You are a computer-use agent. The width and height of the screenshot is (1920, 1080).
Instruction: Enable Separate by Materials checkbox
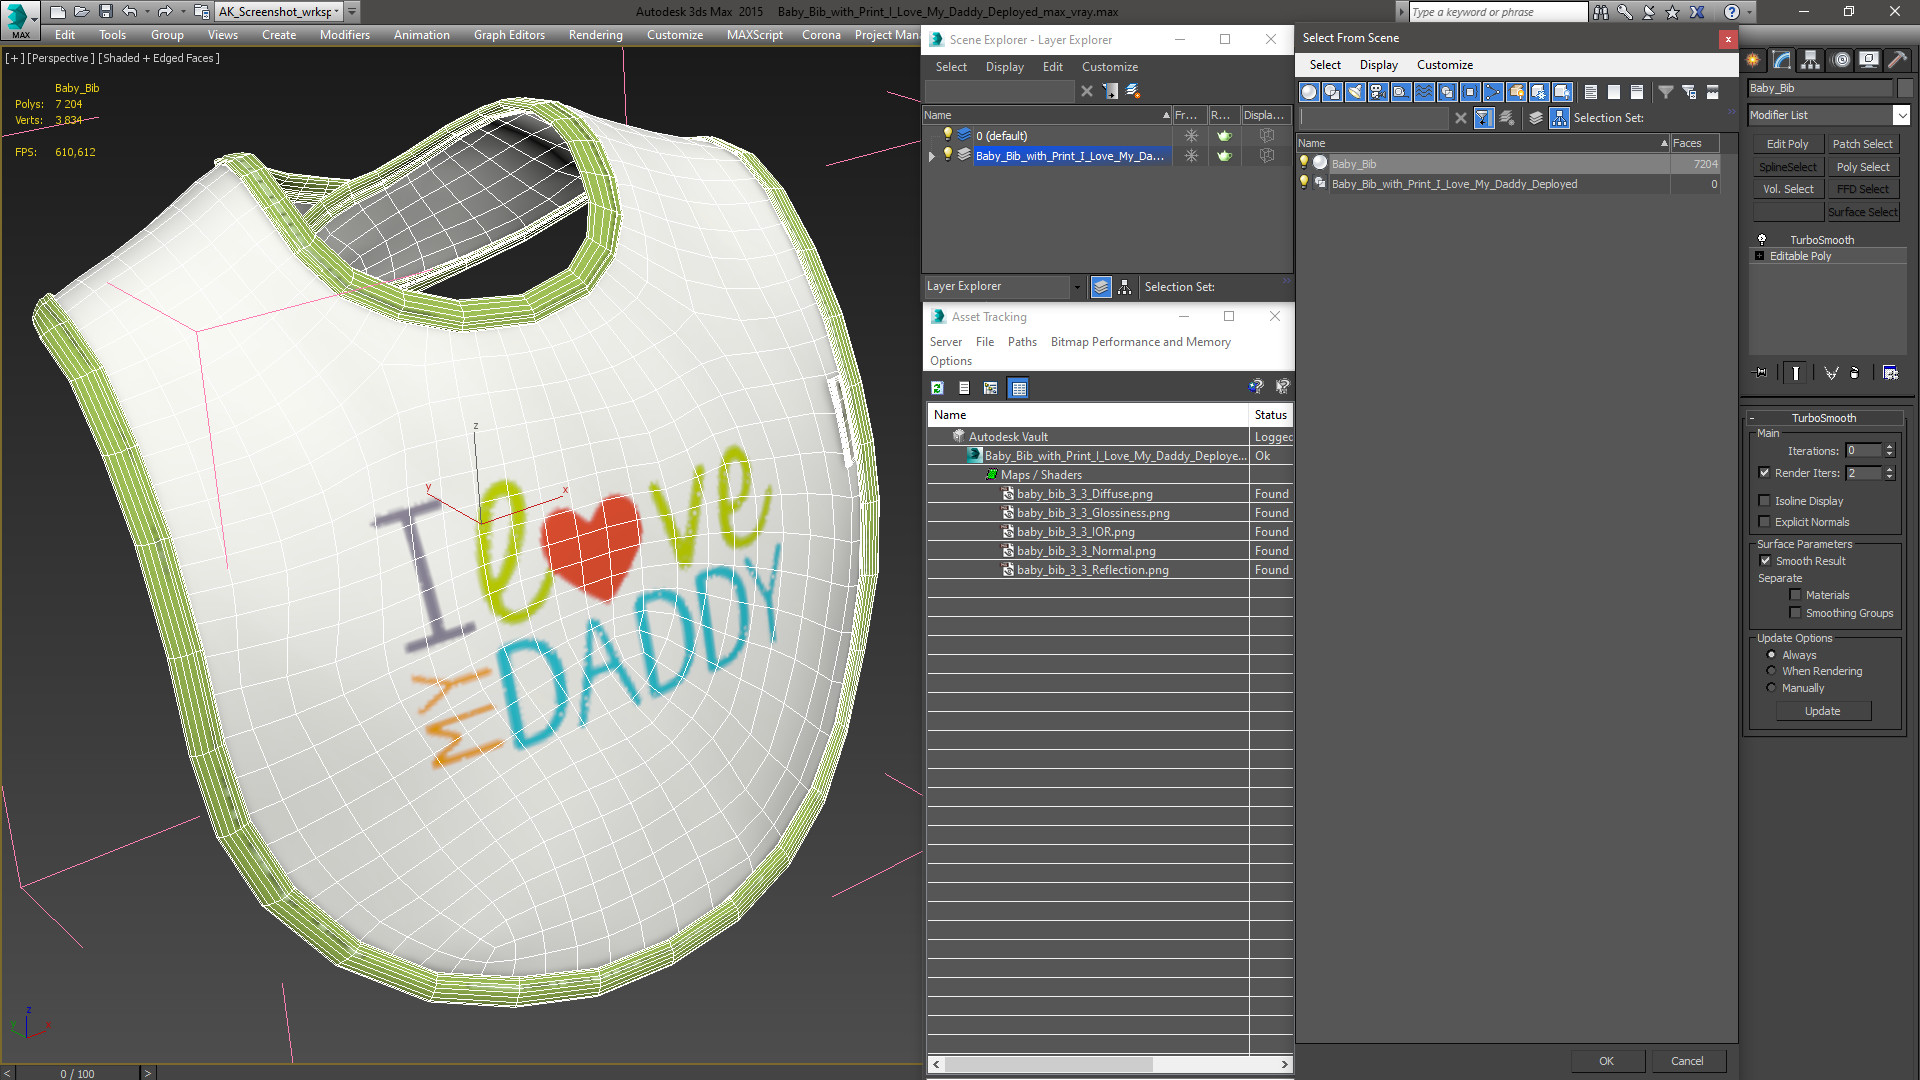pos(1795,595)
